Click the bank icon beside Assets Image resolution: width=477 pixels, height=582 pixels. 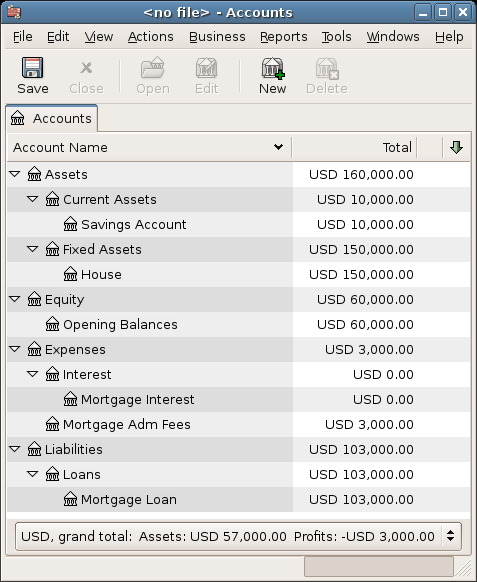35,174
